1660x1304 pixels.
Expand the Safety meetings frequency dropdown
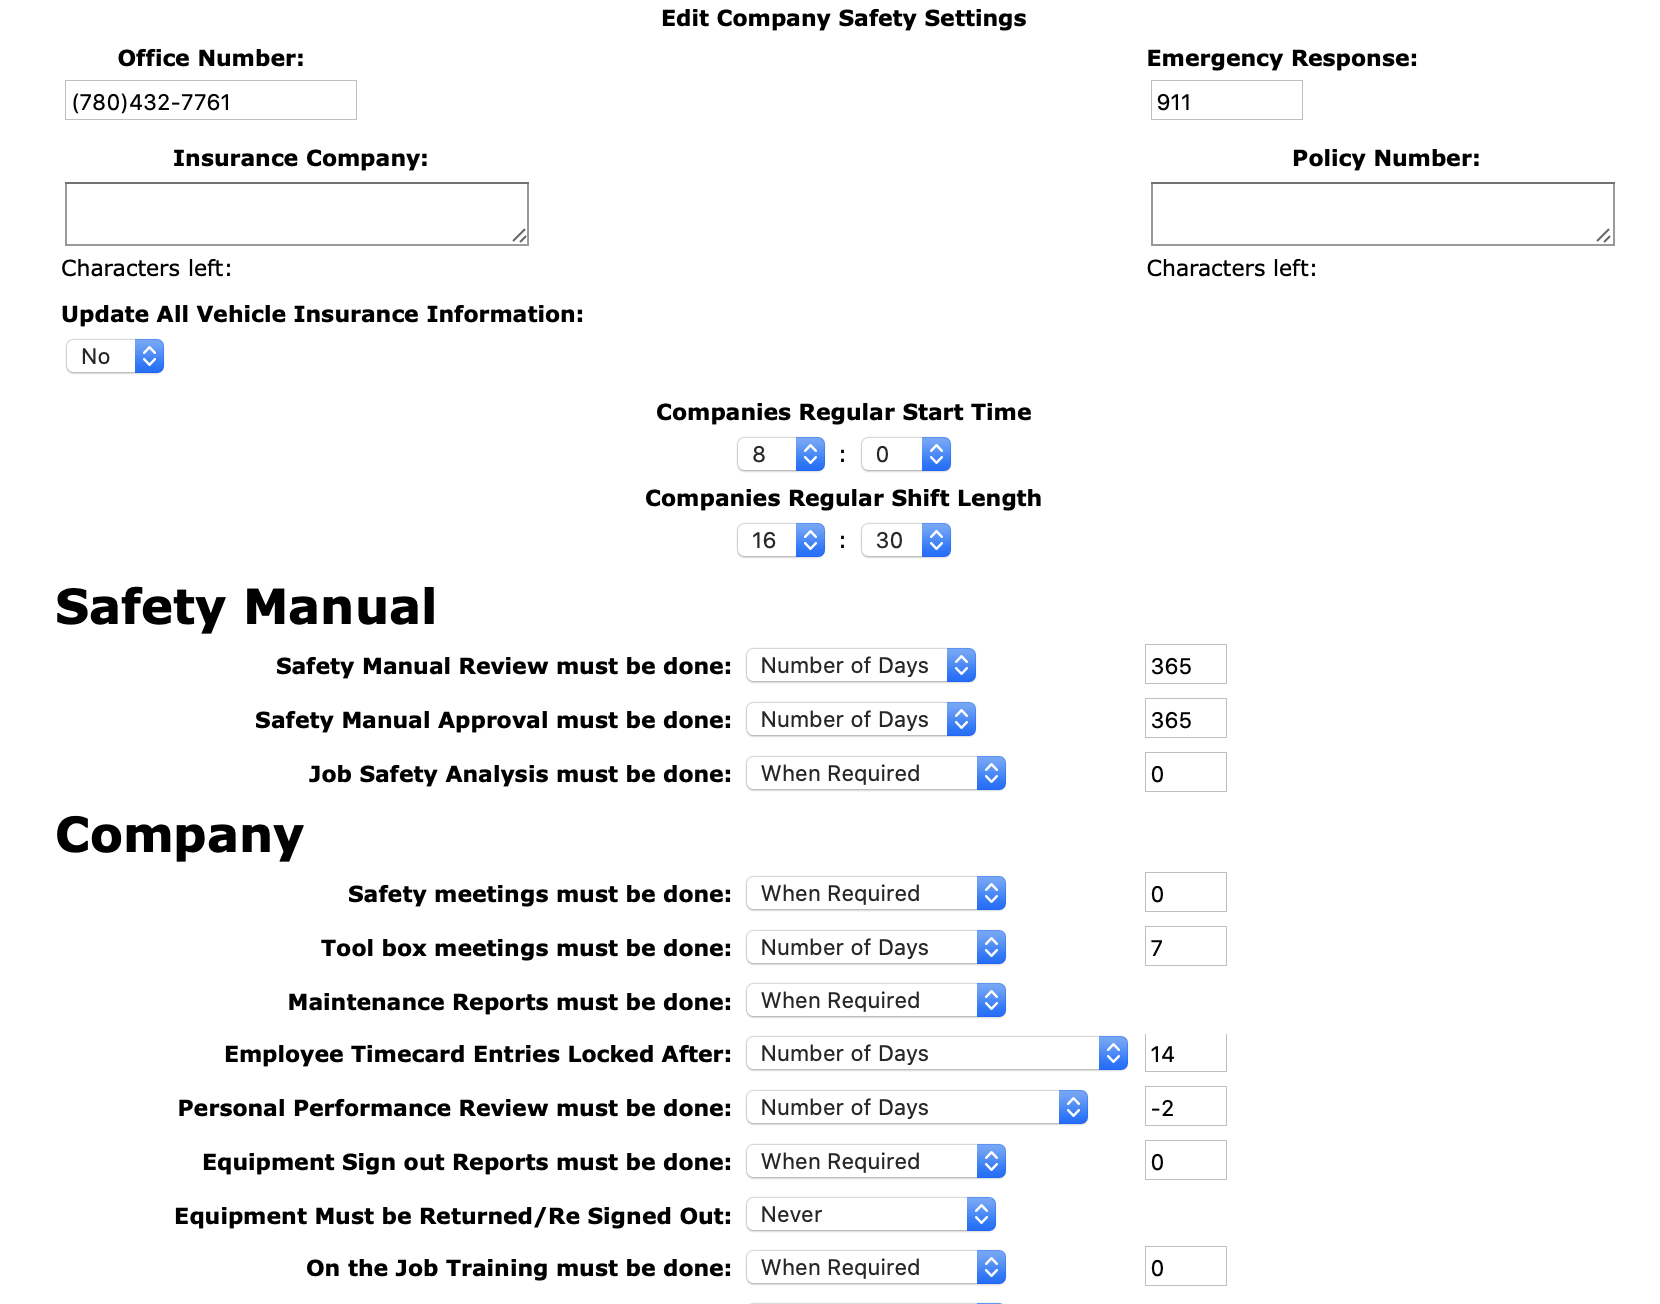click(x=875, y=894)
